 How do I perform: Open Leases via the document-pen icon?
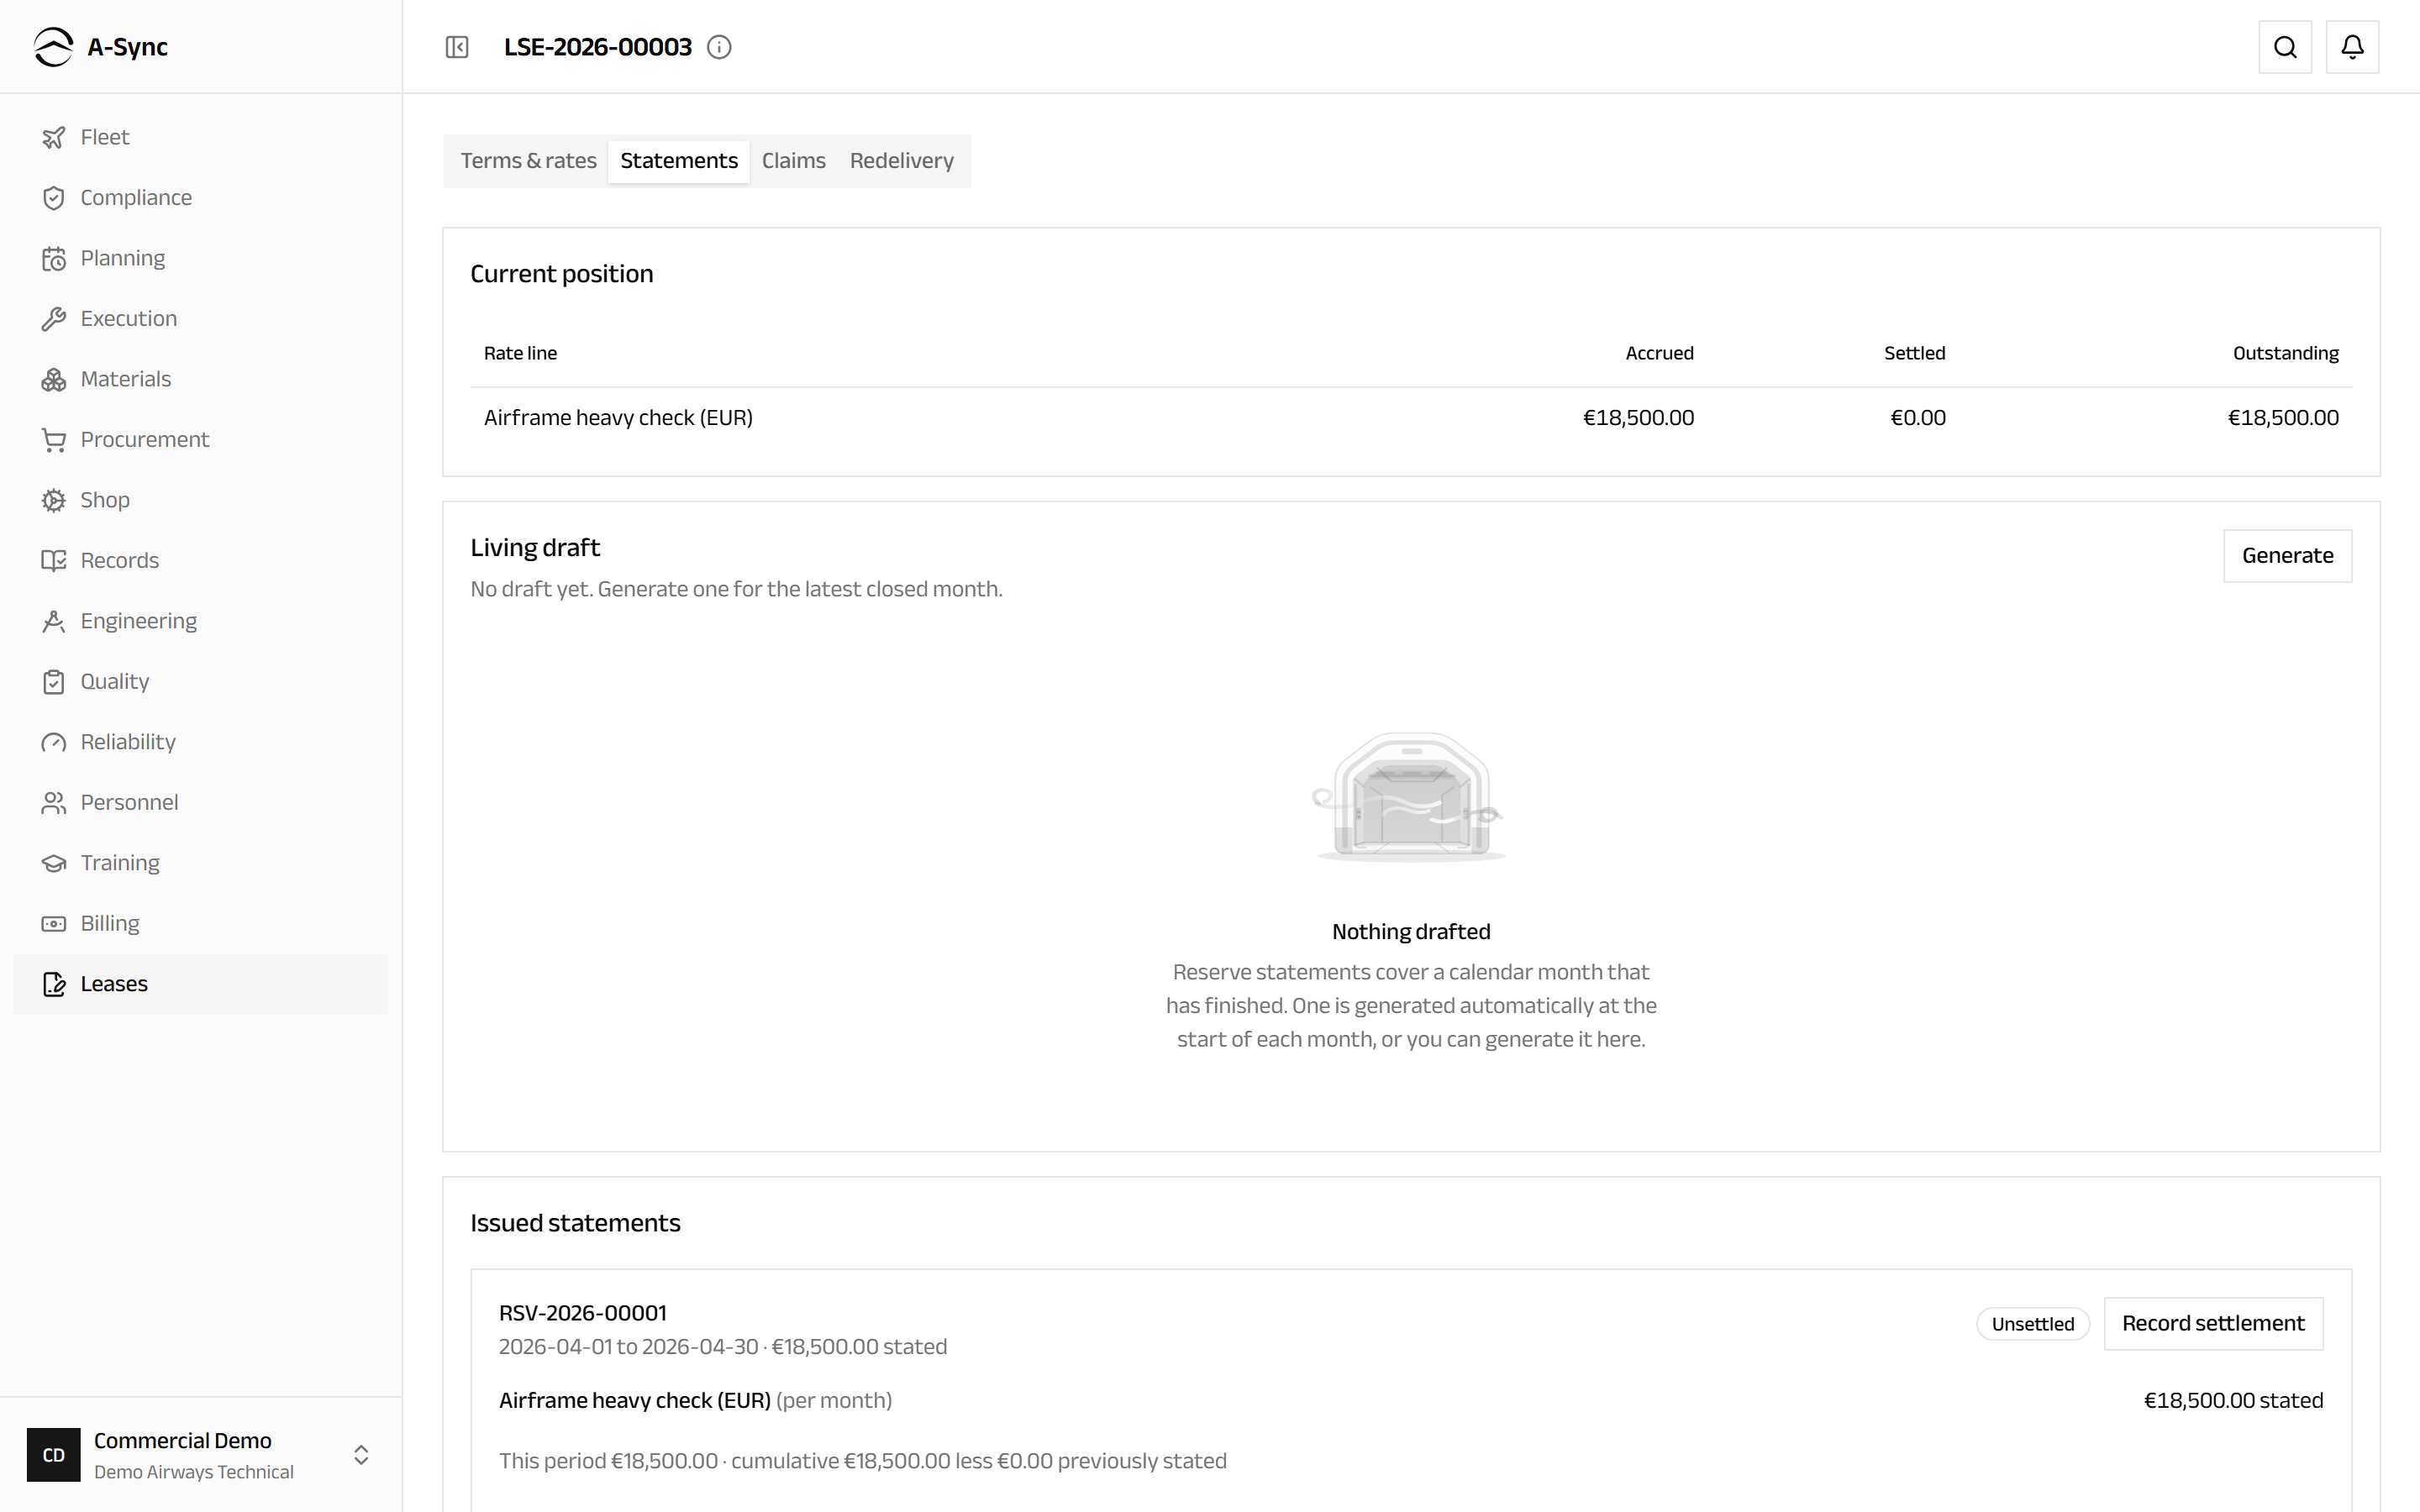click(53, 984)
